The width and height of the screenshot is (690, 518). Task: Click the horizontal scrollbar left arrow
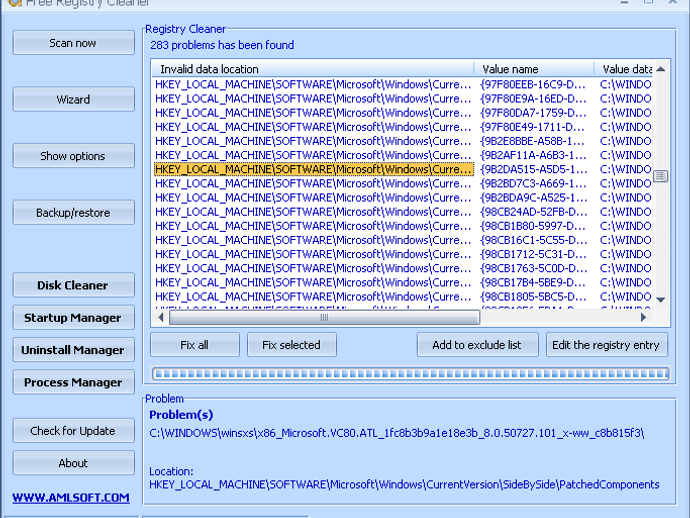point(161,317)
